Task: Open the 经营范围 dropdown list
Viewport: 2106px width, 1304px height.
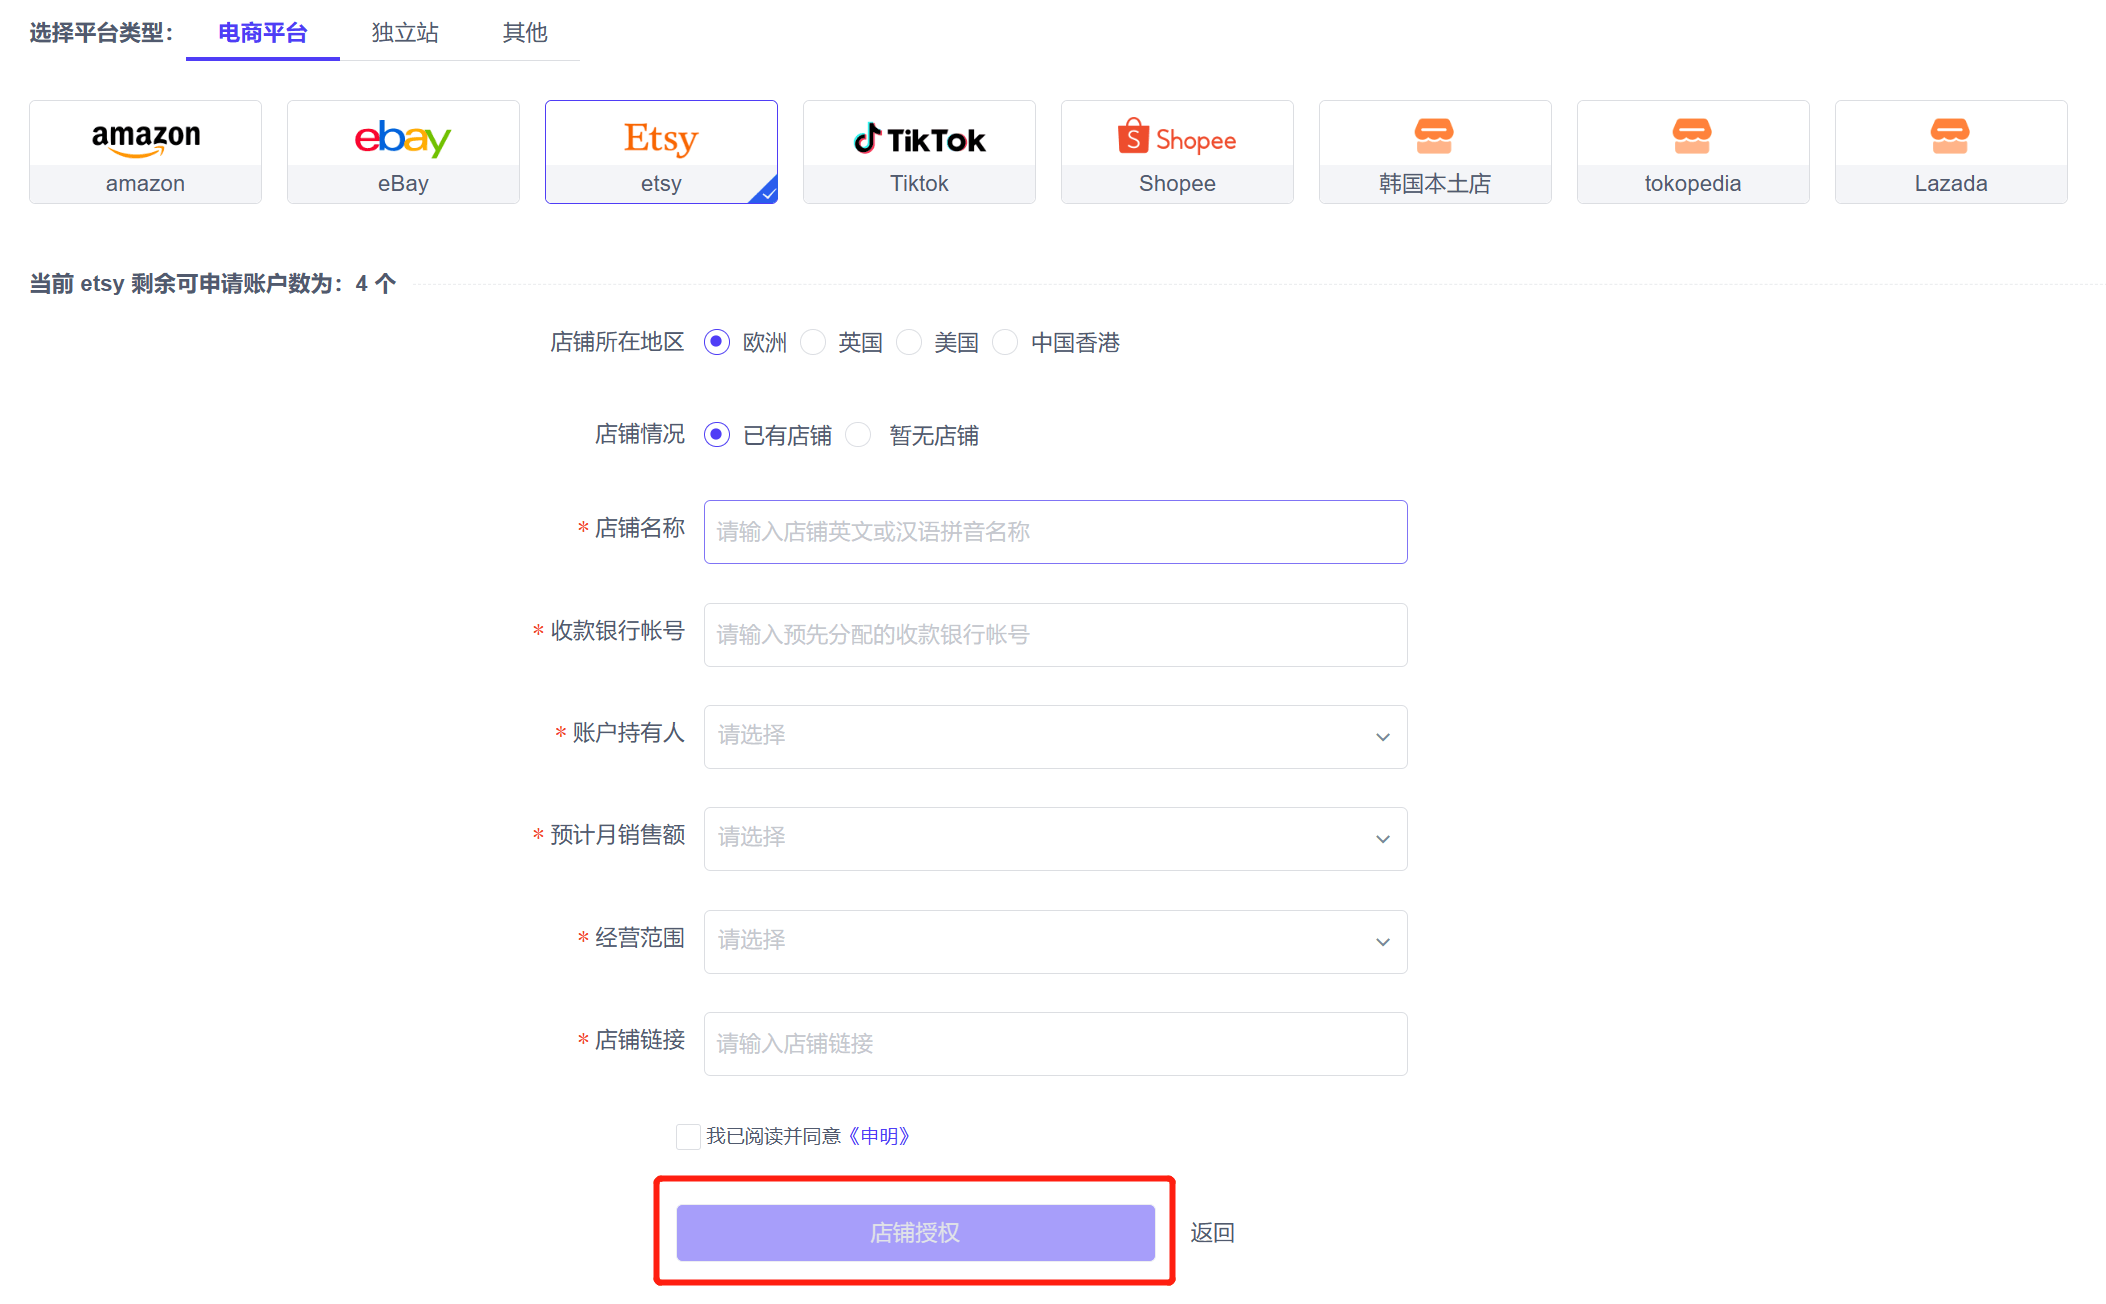Action: pos(1055,942)
